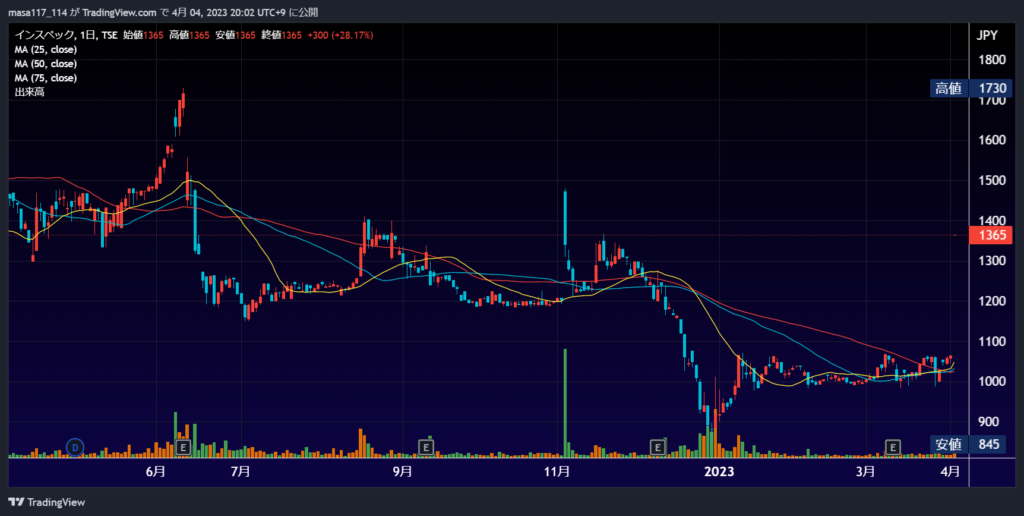Click the red 1365 current price tag
1024x516 pixels.
point(991,235)
